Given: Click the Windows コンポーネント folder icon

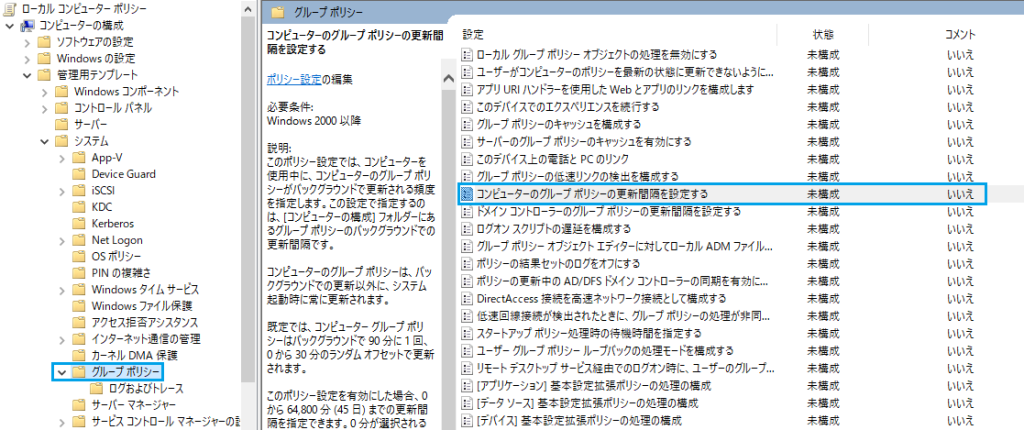Looking at the screenshot, I should pos(61,91).
